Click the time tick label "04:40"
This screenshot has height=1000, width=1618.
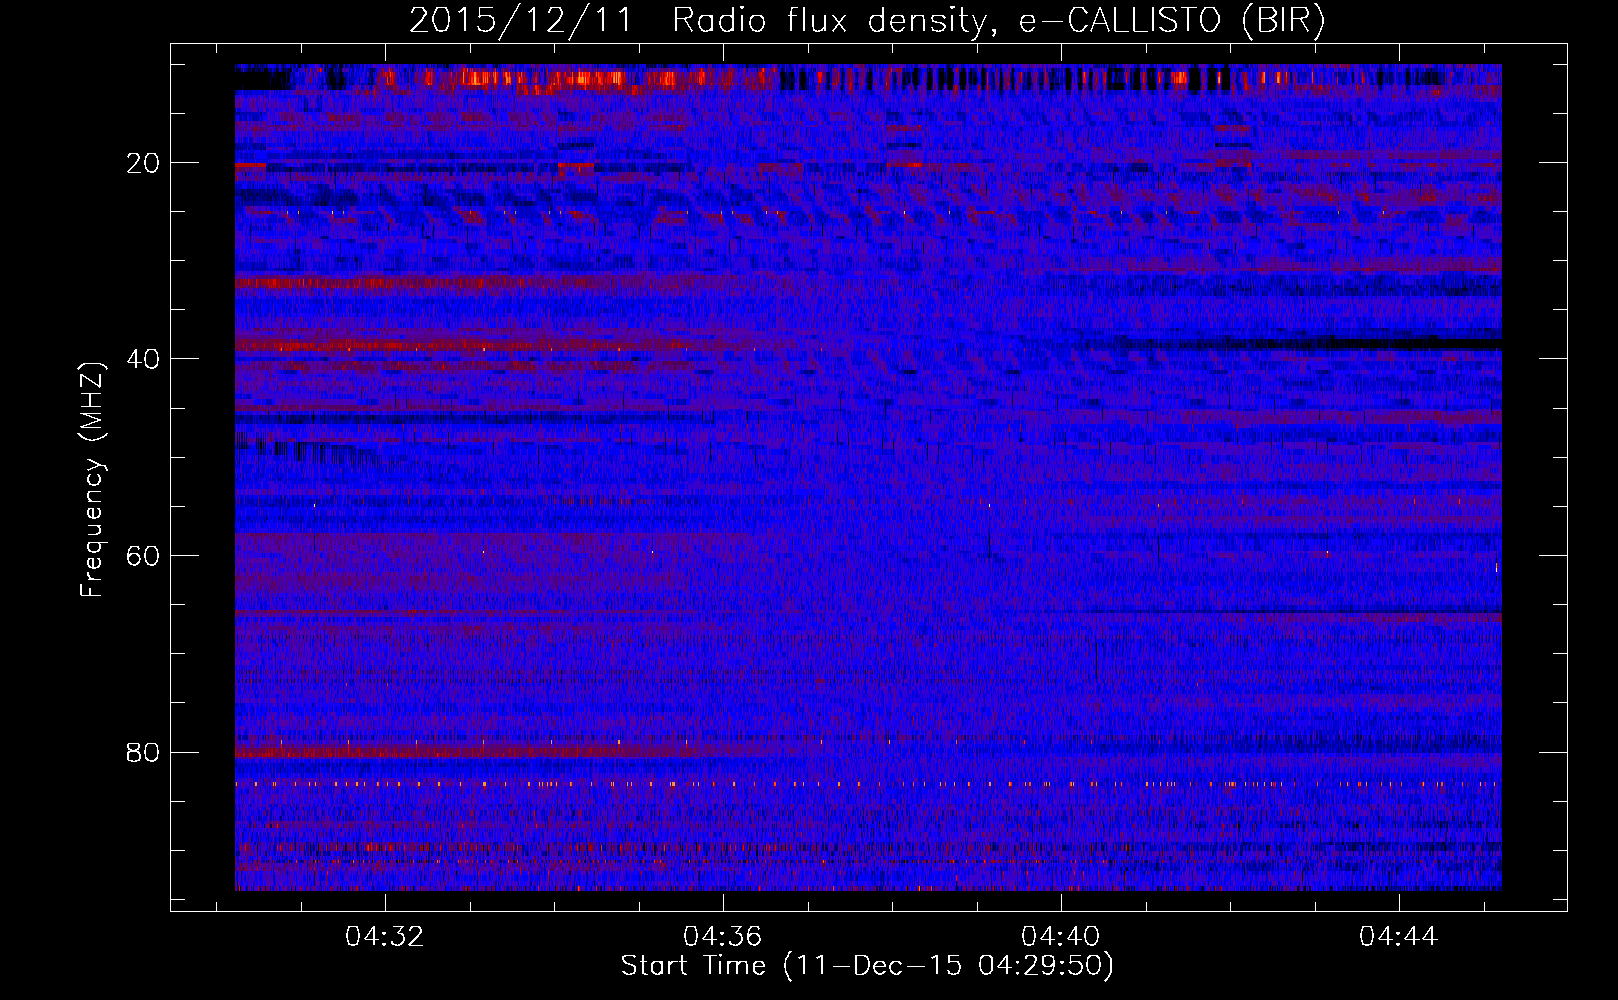coord(1060,937)
